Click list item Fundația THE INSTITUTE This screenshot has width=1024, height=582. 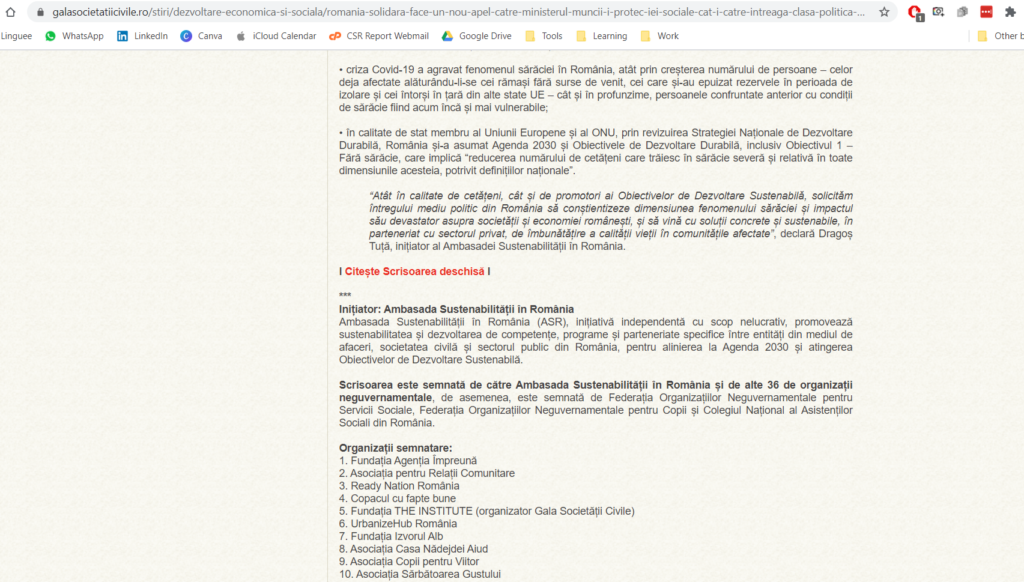point(487,511)
